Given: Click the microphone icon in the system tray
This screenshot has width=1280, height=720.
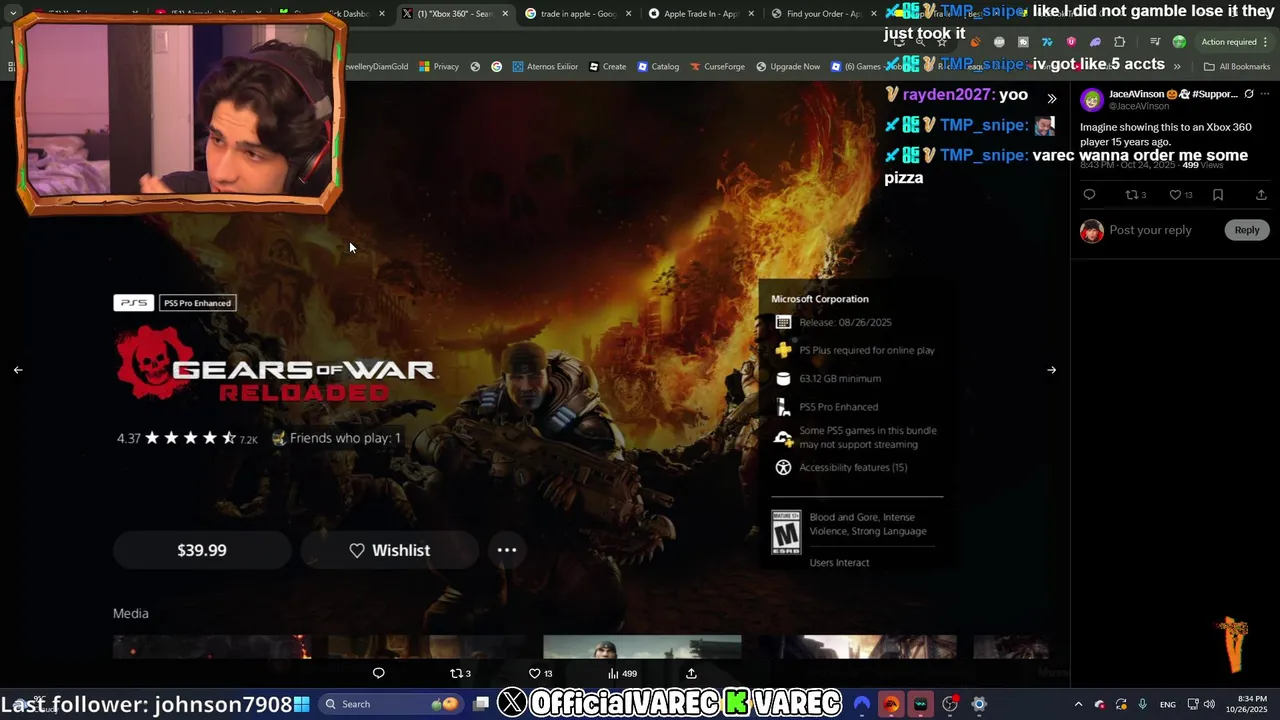Looking at the screenshot, I should click(x=1142, y=704).
